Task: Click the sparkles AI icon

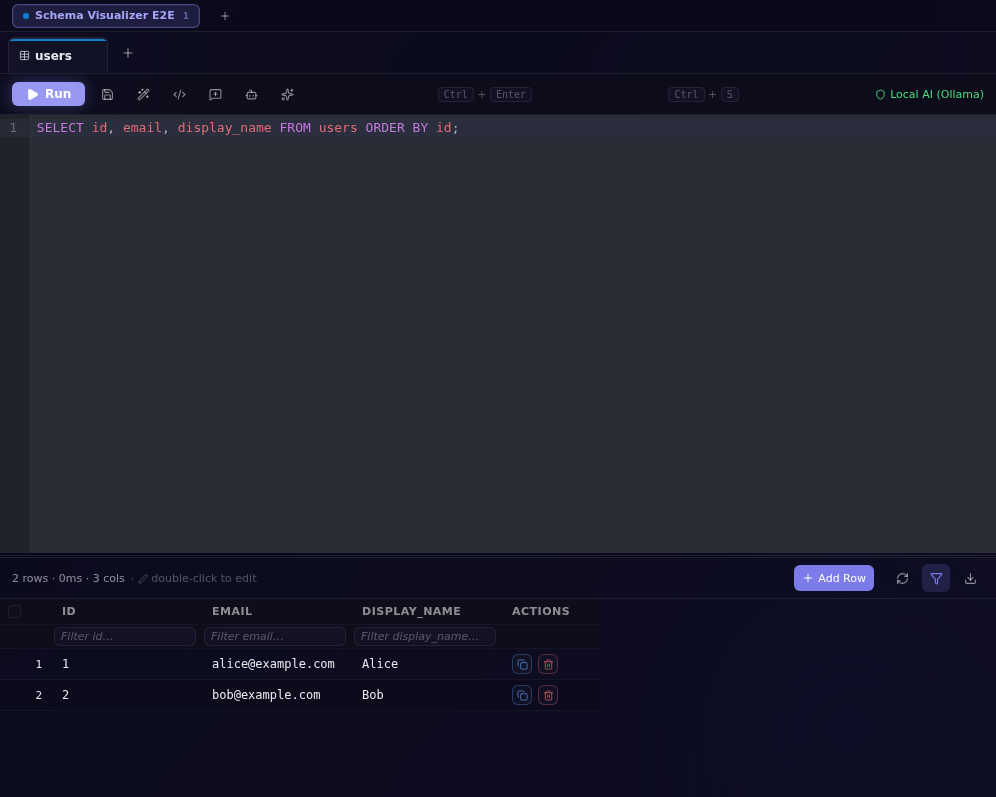Action: click(x=287, y=95)
